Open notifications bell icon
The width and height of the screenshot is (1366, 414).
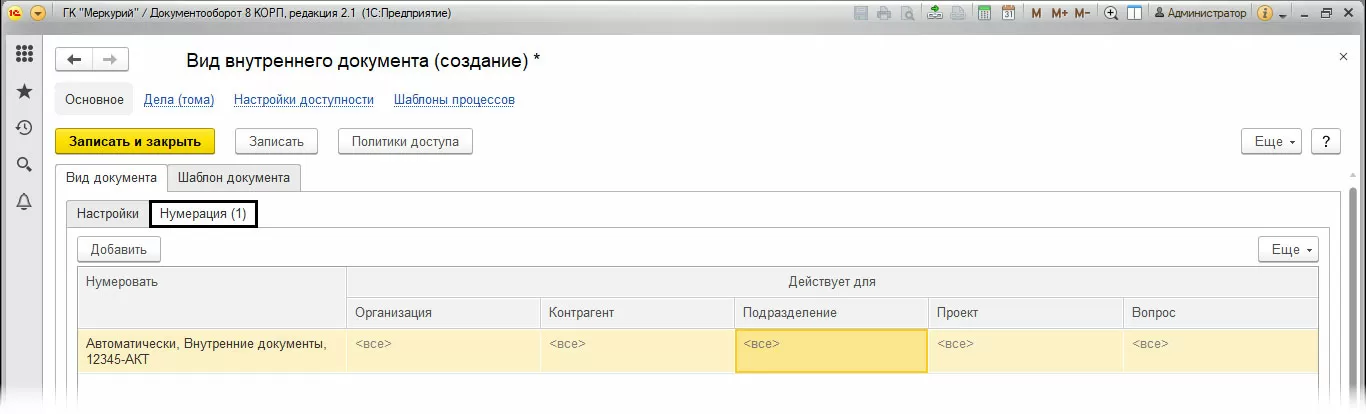(x=24, y=201)
